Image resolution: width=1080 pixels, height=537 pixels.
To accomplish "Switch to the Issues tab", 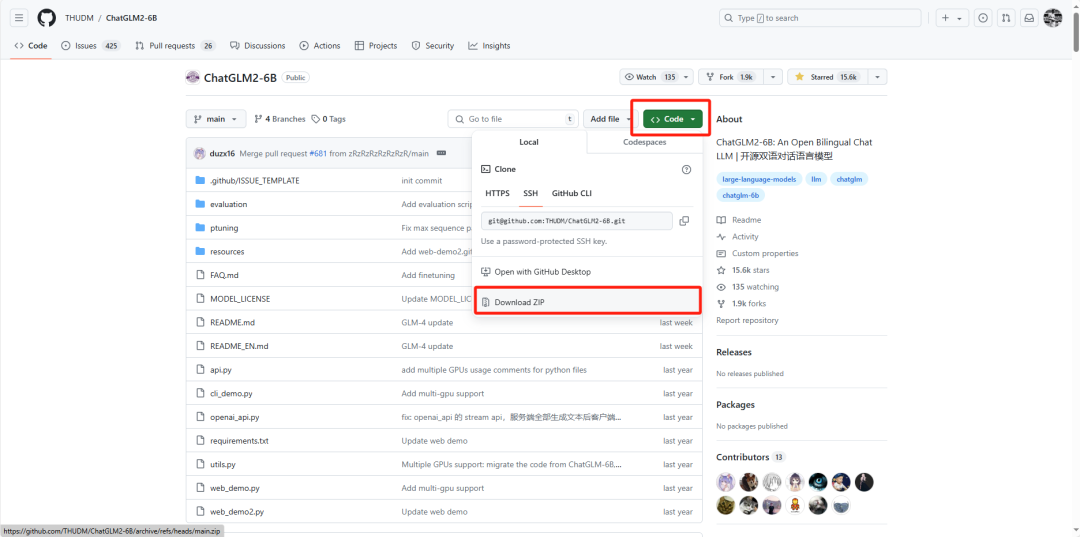I will click(x=90, y=45).
